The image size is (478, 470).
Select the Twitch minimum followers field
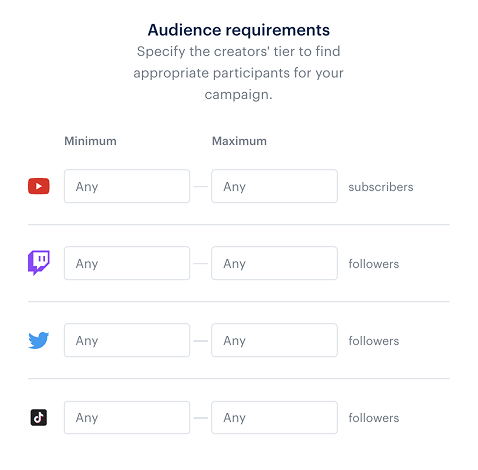click(127, 263)
